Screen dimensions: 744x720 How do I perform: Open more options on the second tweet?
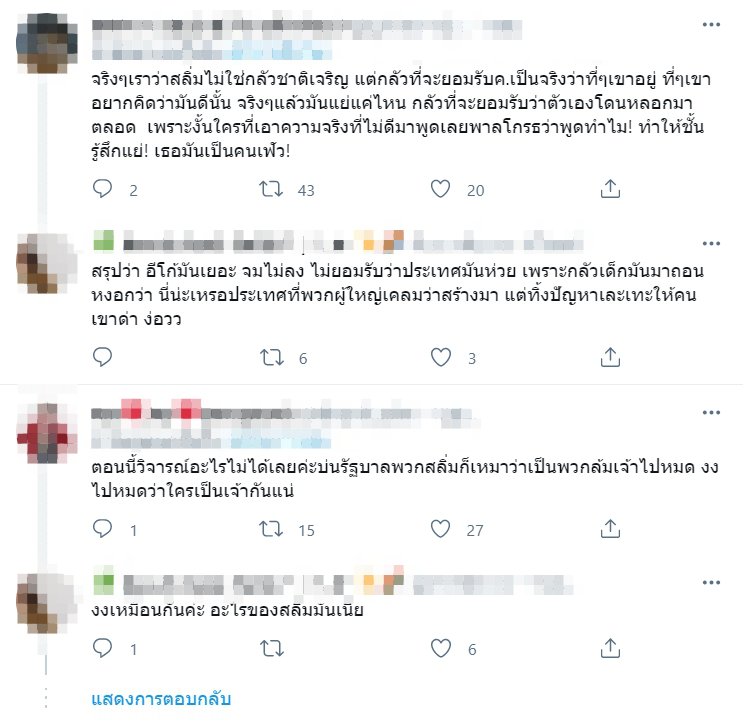[711, 243]
